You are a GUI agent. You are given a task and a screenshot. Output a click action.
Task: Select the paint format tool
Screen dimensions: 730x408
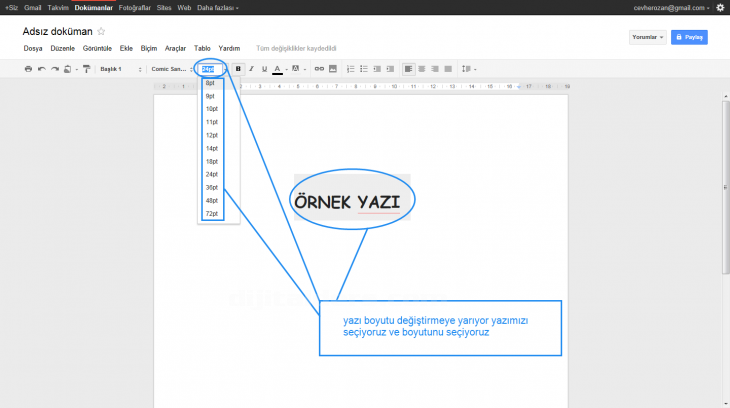[86, 69]
